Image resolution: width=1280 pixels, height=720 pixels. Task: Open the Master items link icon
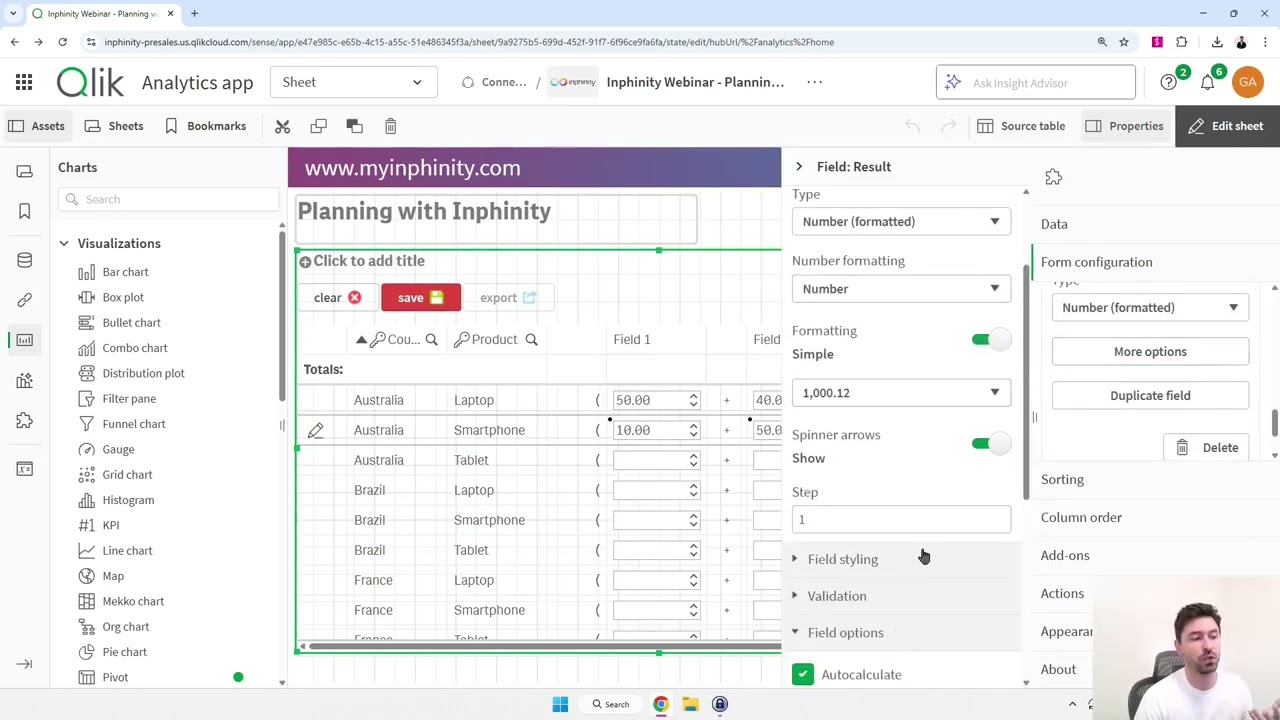[x=25, y=300]
